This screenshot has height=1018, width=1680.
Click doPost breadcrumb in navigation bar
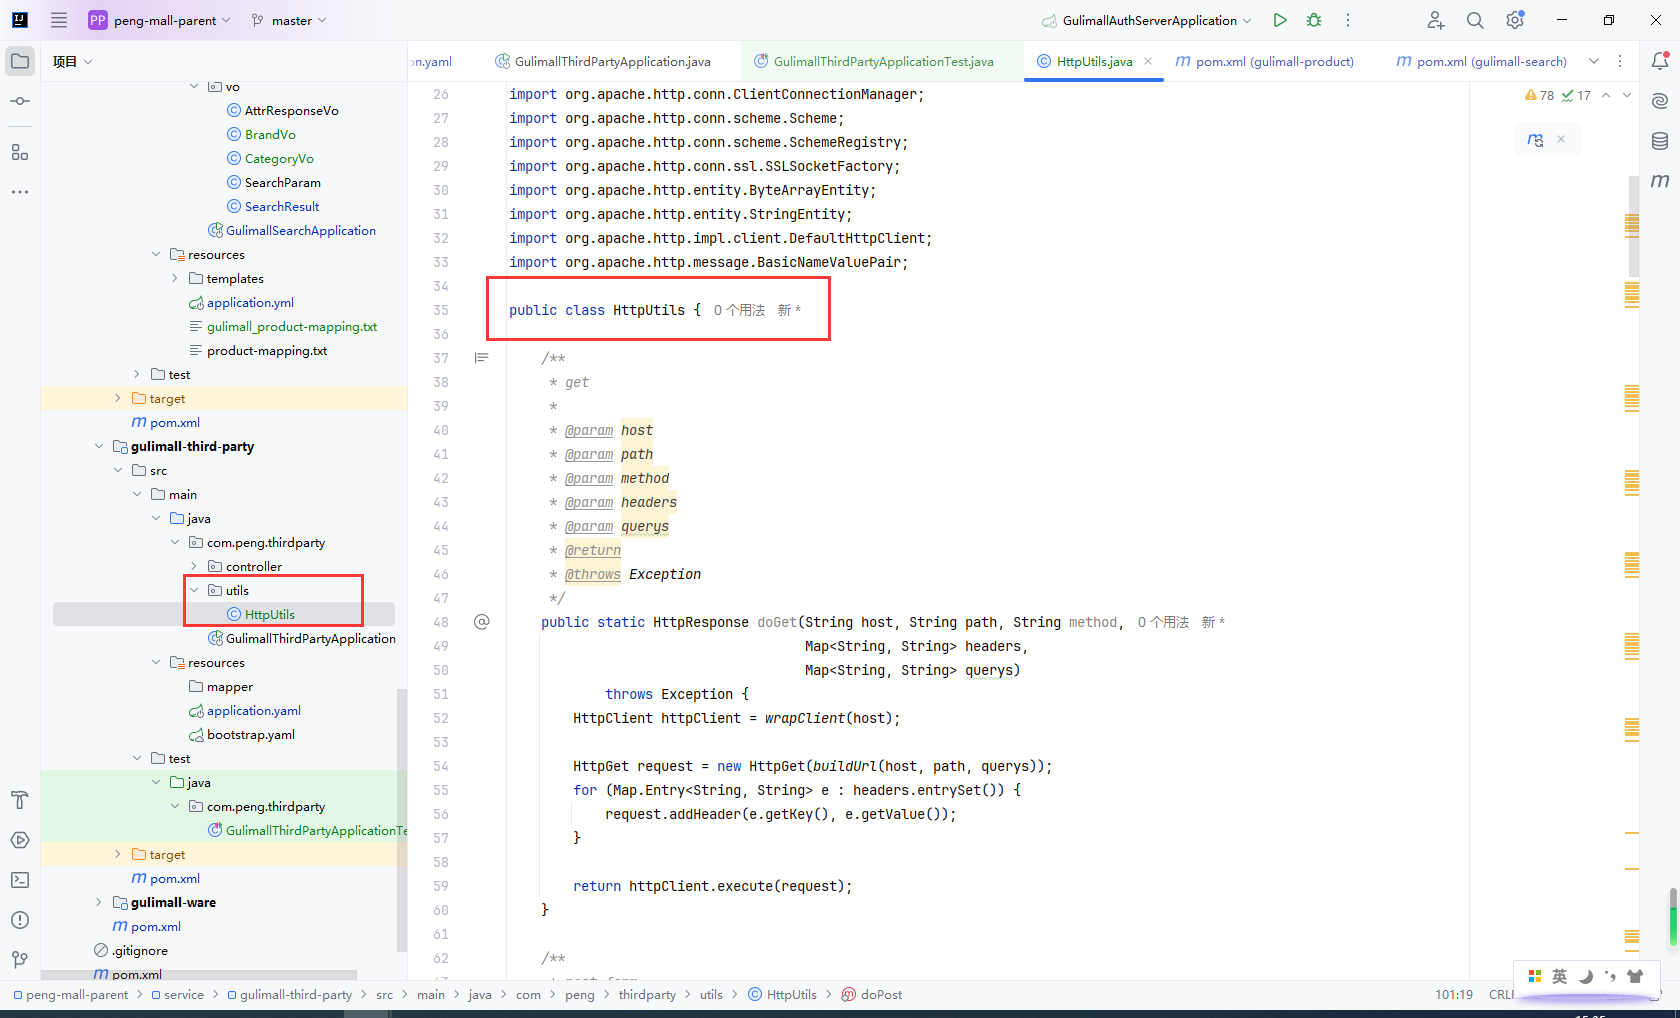872,994
